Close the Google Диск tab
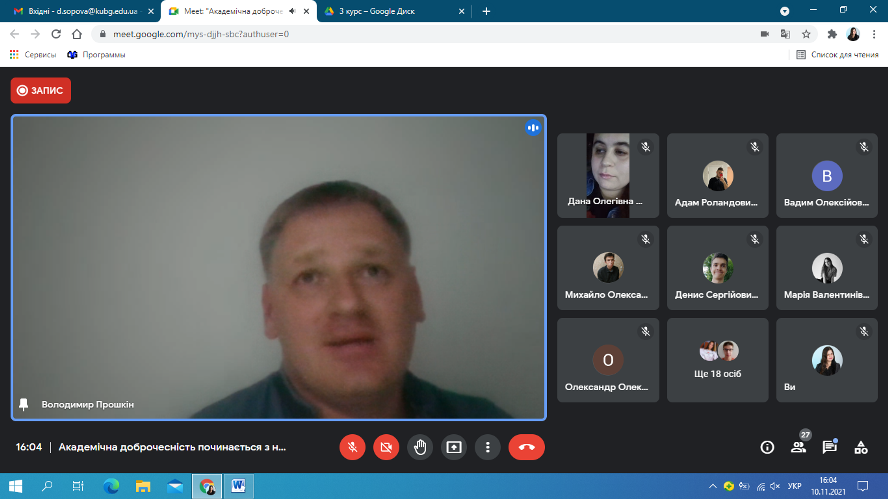888x499 pixels. 462,11
